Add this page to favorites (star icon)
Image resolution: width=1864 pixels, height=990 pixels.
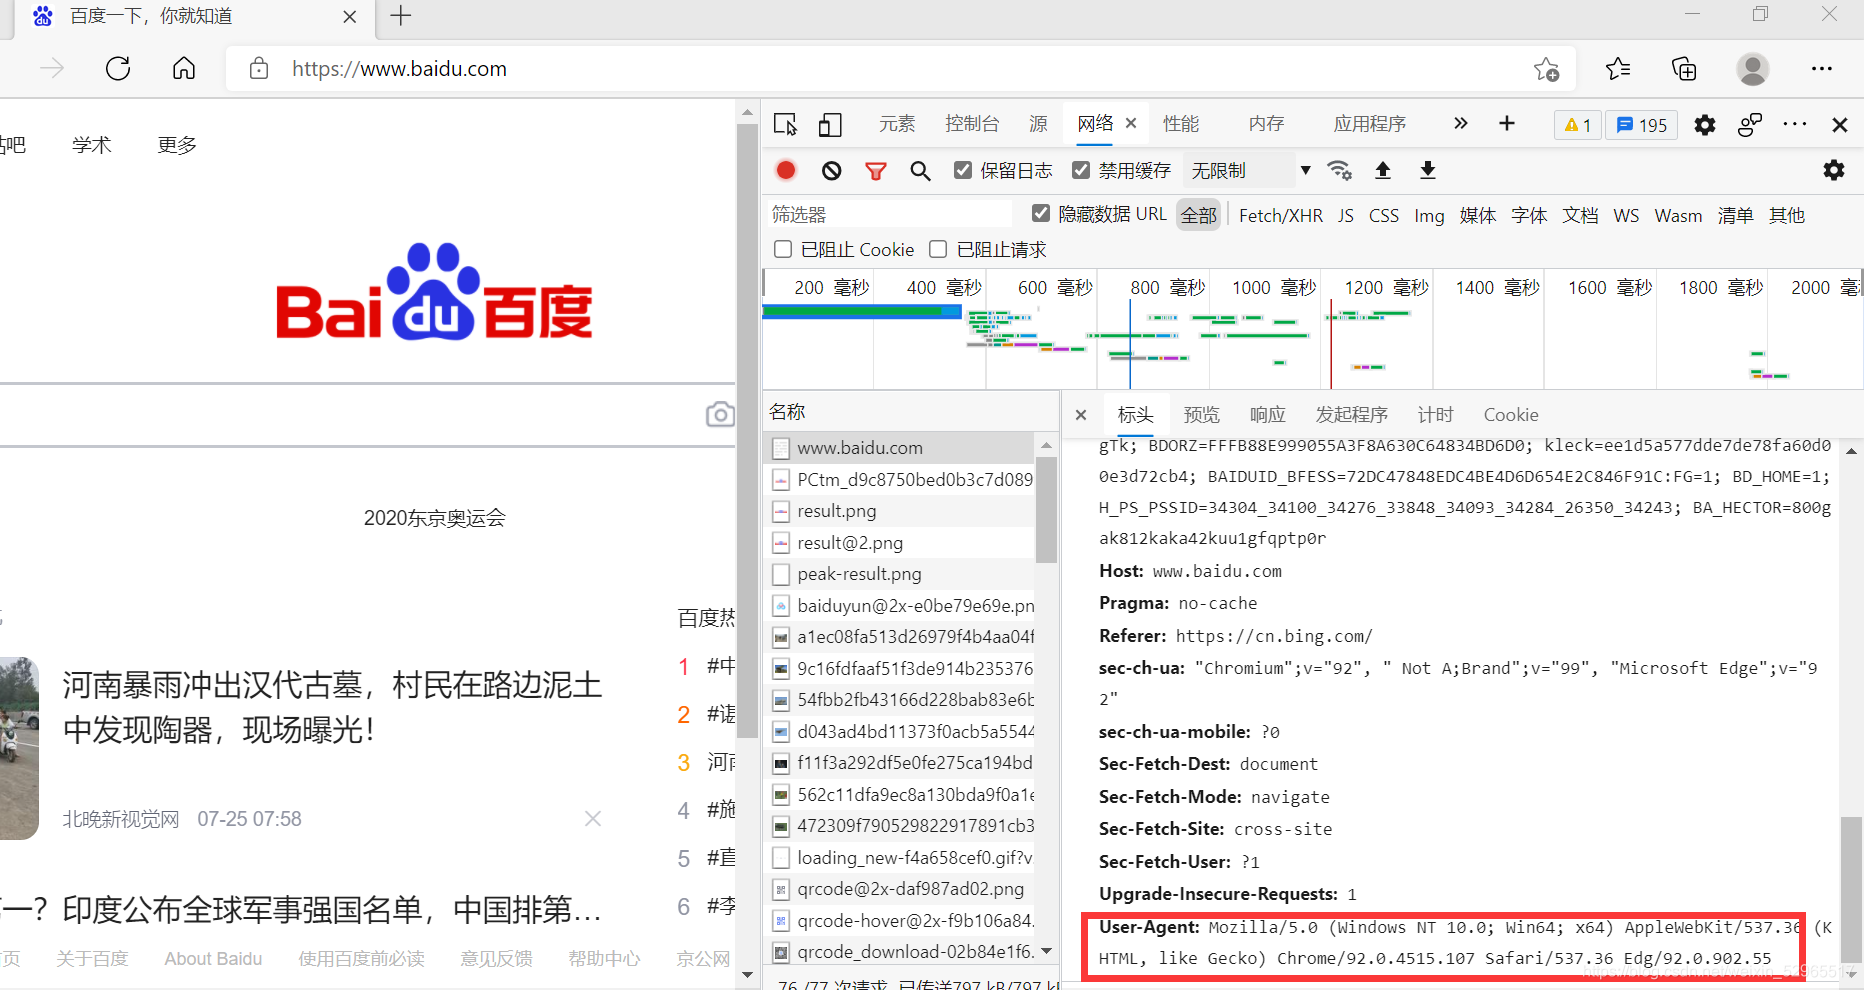pyautogui.click(x=1546, y=69)
